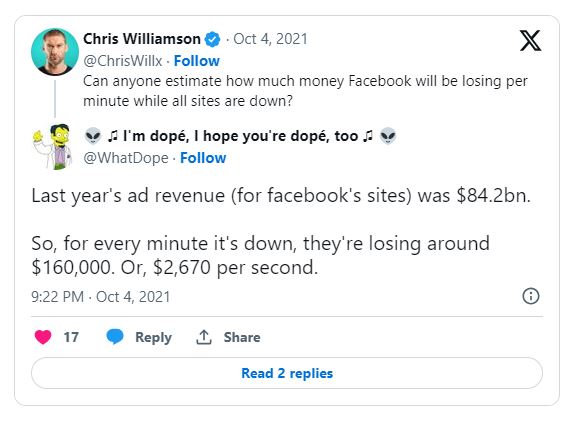Click the blue verified badge
The height and width of the screenshot is (424, 578).
click(212, 39)
